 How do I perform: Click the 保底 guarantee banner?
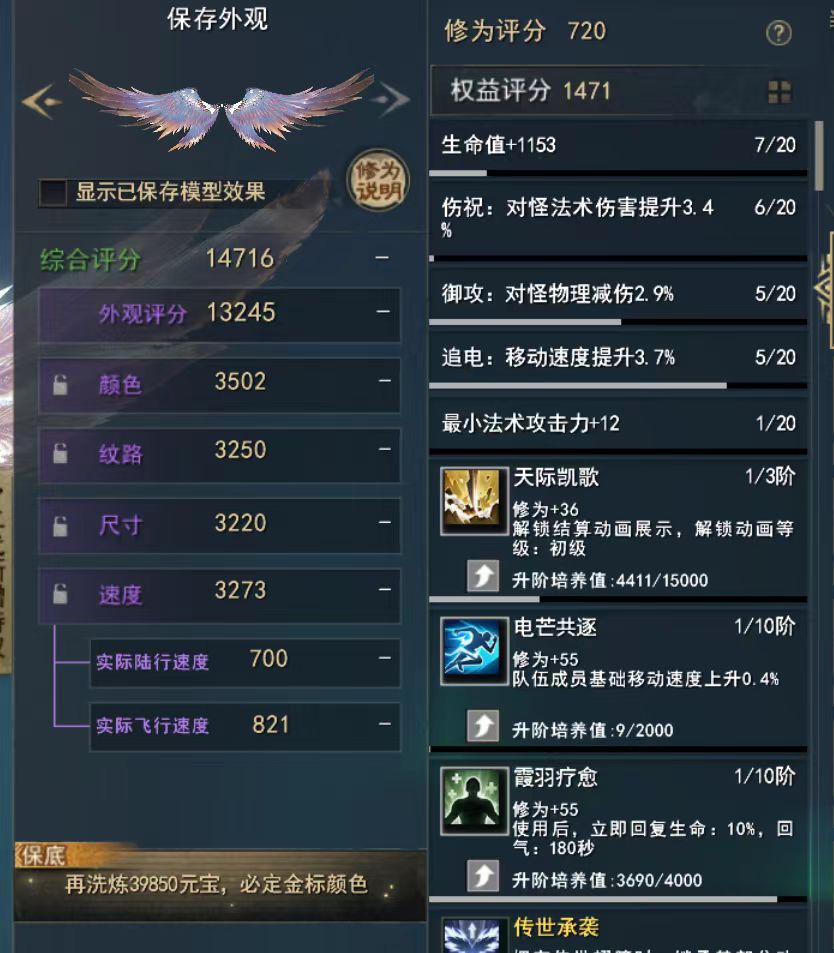click(220, 882)
